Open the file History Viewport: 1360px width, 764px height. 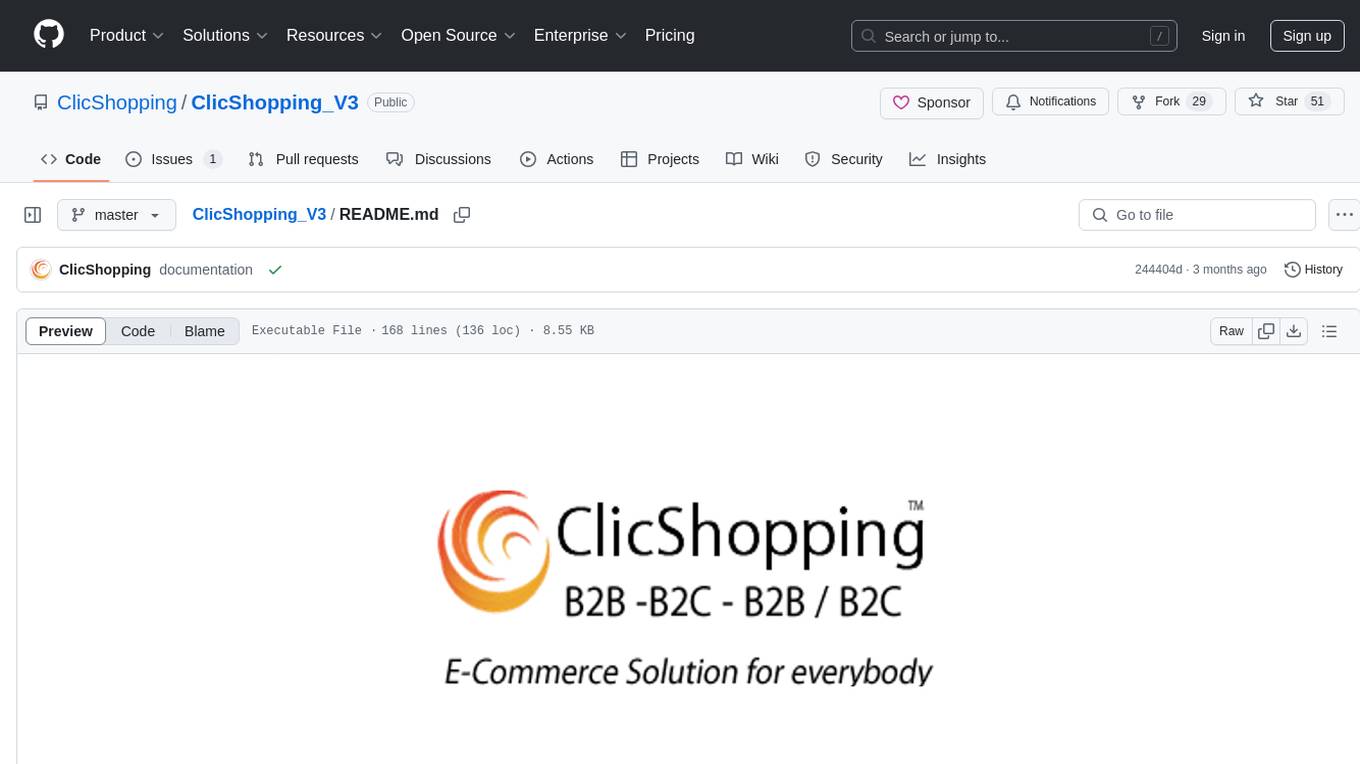click(x=1313, y=270)
